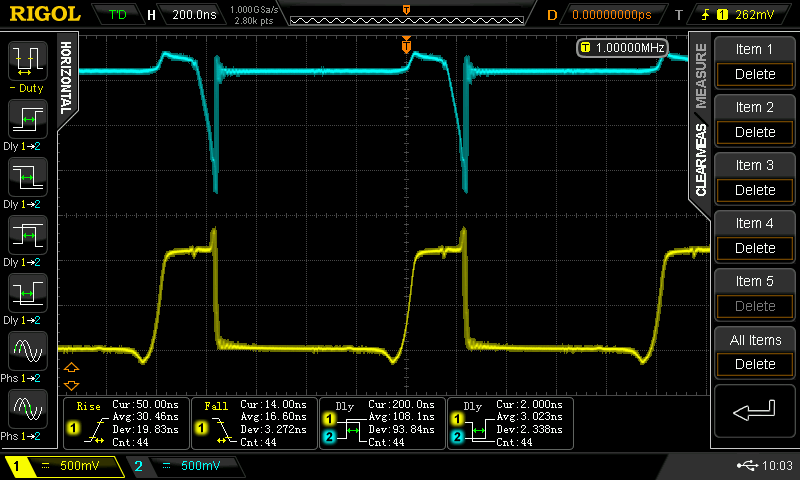Image resolution: width=800 pixels, height=480 pixels.
Task: Click the waveform memory overview bar
Action: (407, 20)
